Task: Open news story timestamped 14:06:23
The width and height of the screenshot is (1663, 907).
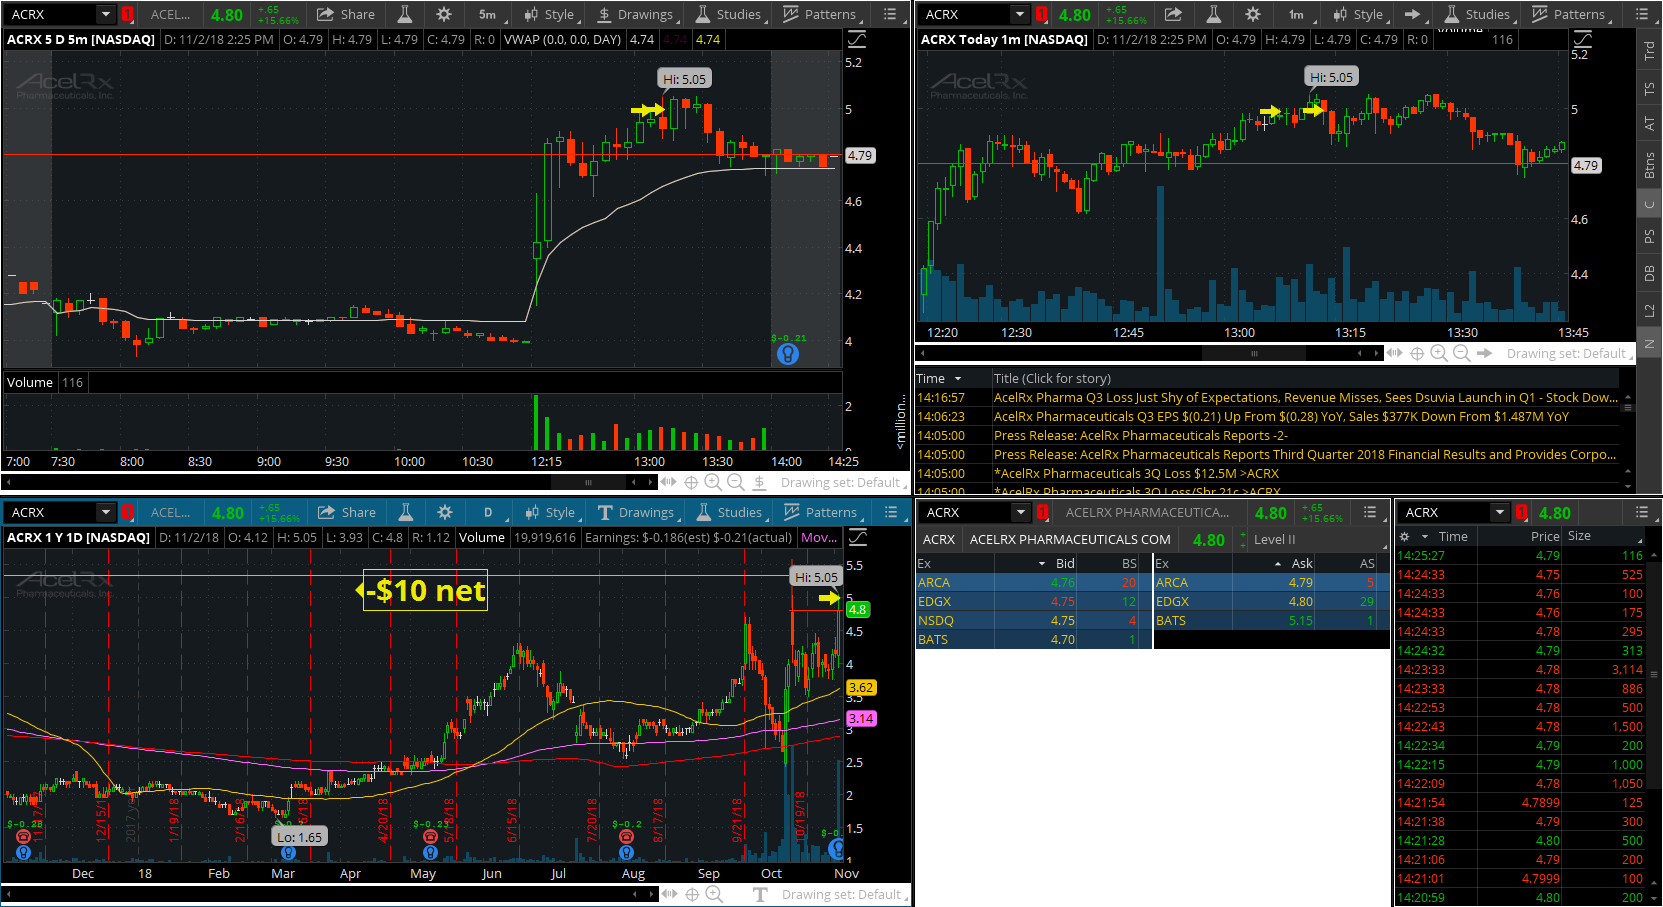Action: (1267, 417)
